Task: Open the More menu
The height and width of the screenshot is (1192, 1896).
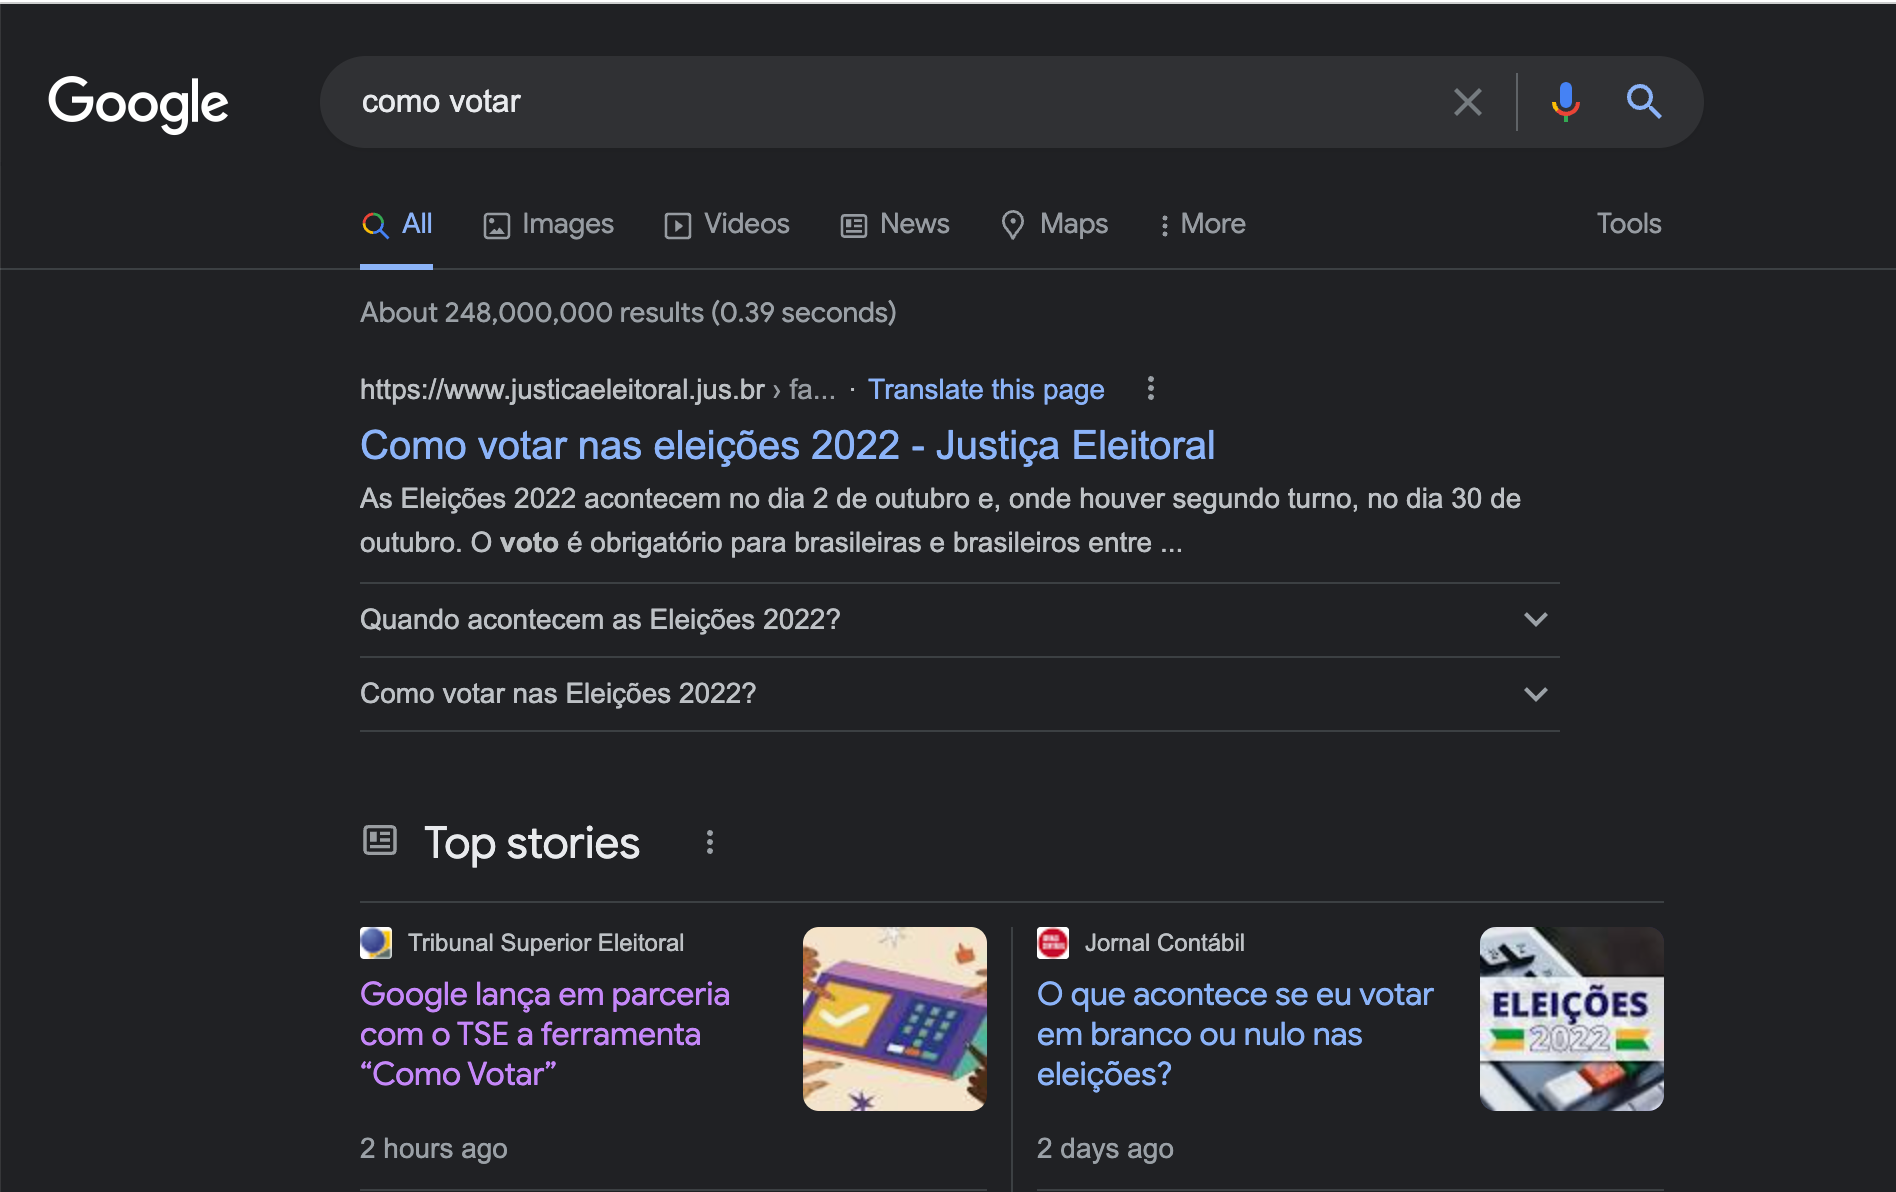Action: pos(1202,224)
